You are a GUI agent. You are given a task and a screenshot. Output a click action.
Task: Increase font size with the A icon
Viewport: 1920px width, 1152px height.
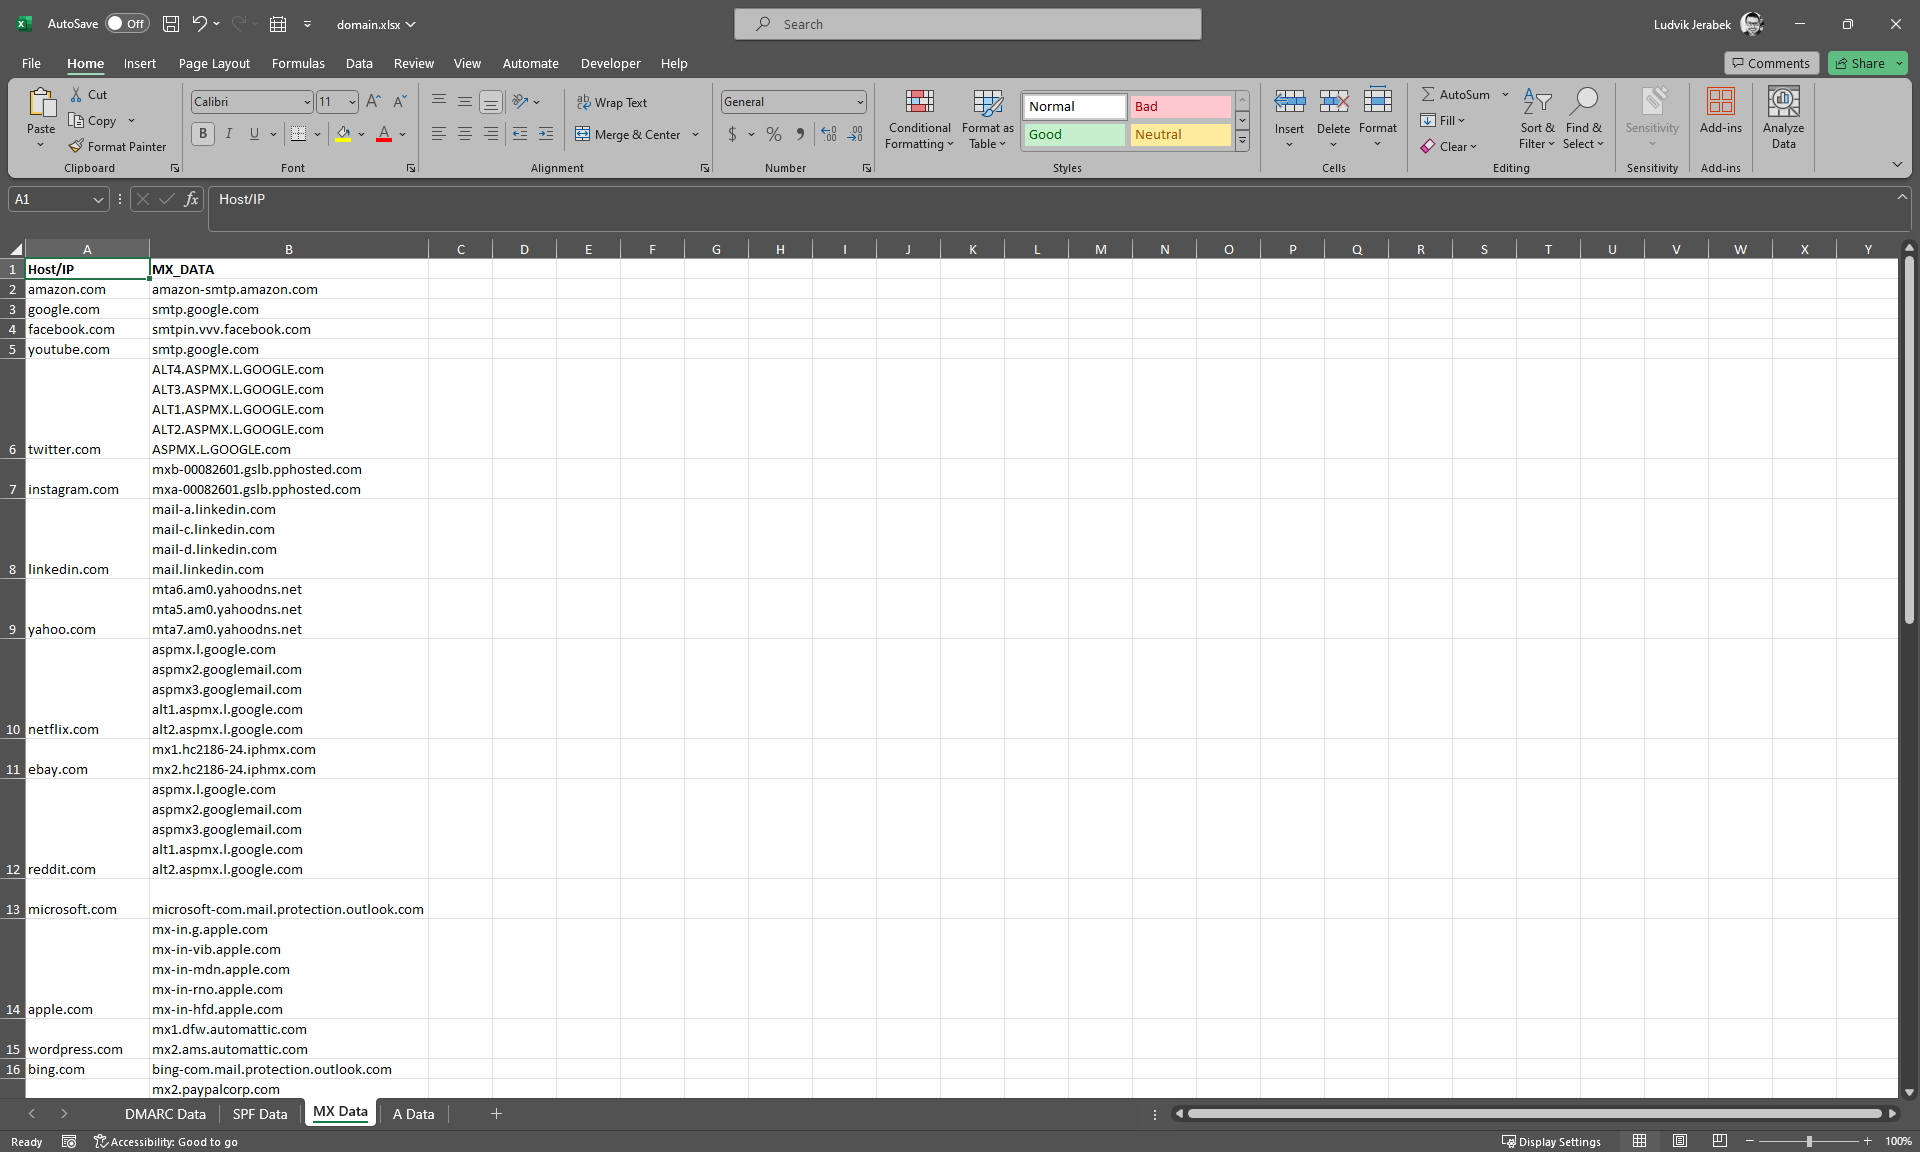click(373, 101)
